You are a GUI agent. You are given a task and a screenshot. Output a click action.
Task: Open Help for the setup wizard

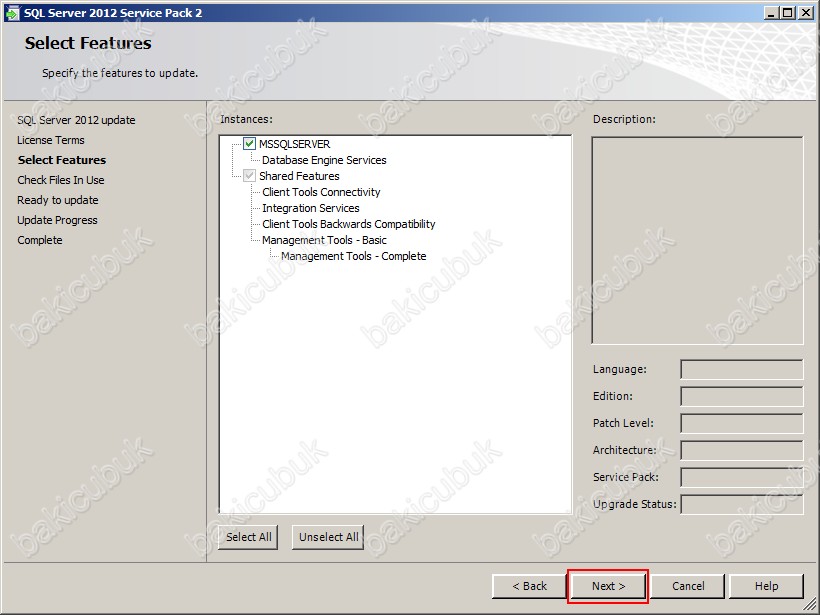[x=766, y=586]
